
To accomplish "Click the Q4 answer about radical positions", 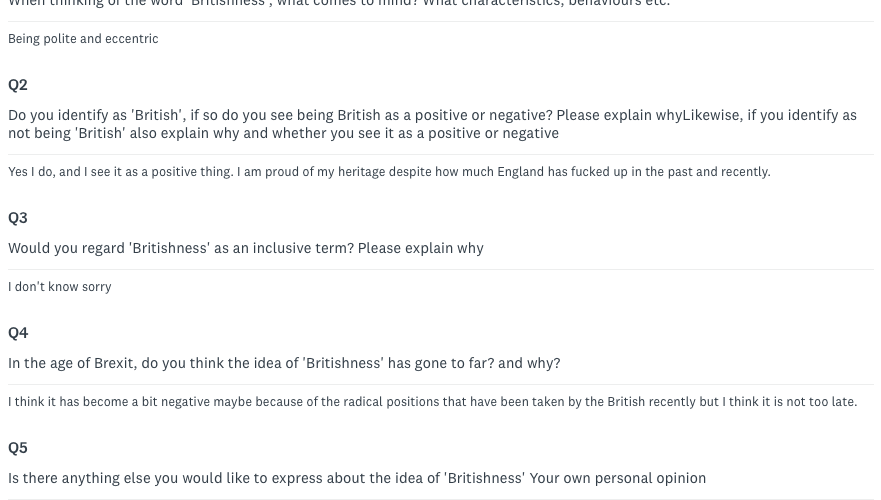I will pyautogui.click(x=432, y=402).
